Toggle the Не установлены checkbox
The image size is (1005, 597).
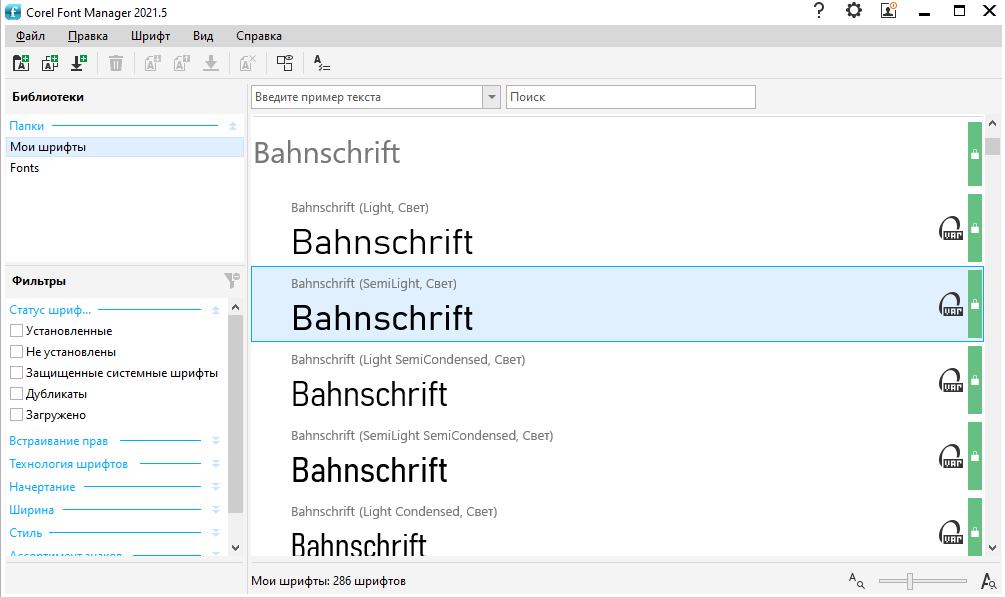16,352
